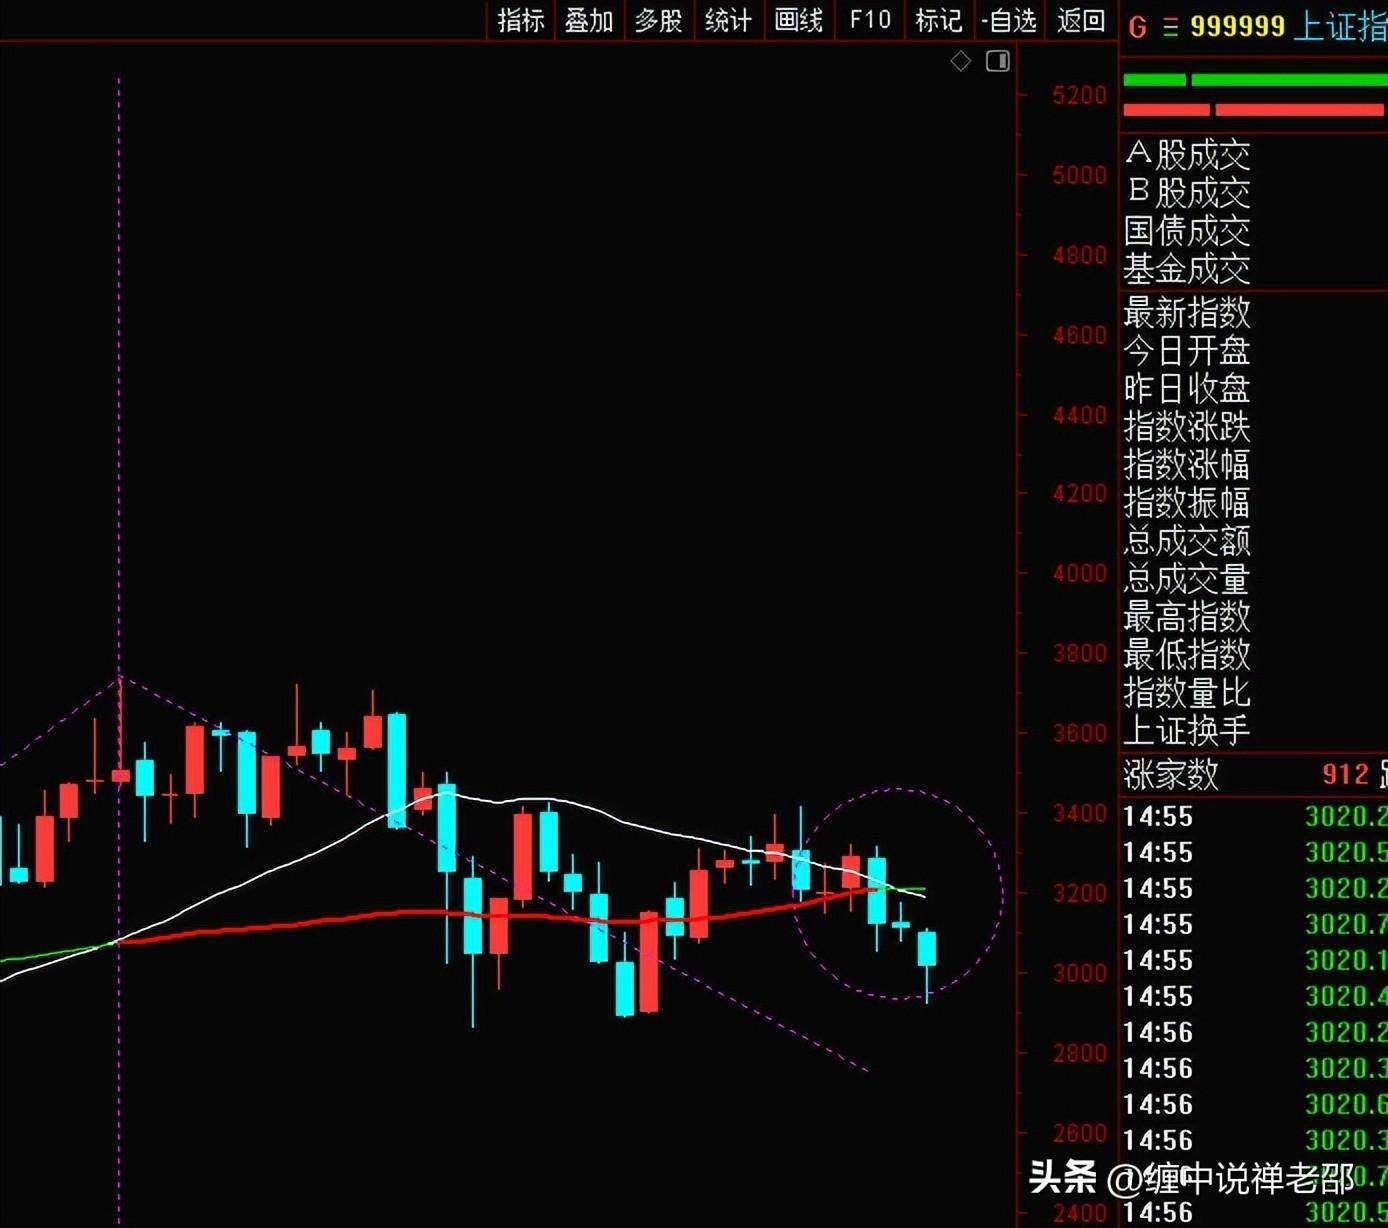Open the 统计 statistics menu
The width and height of the screenshot is (1388, 1228).
pyautogui.click(x=728, y=20)
